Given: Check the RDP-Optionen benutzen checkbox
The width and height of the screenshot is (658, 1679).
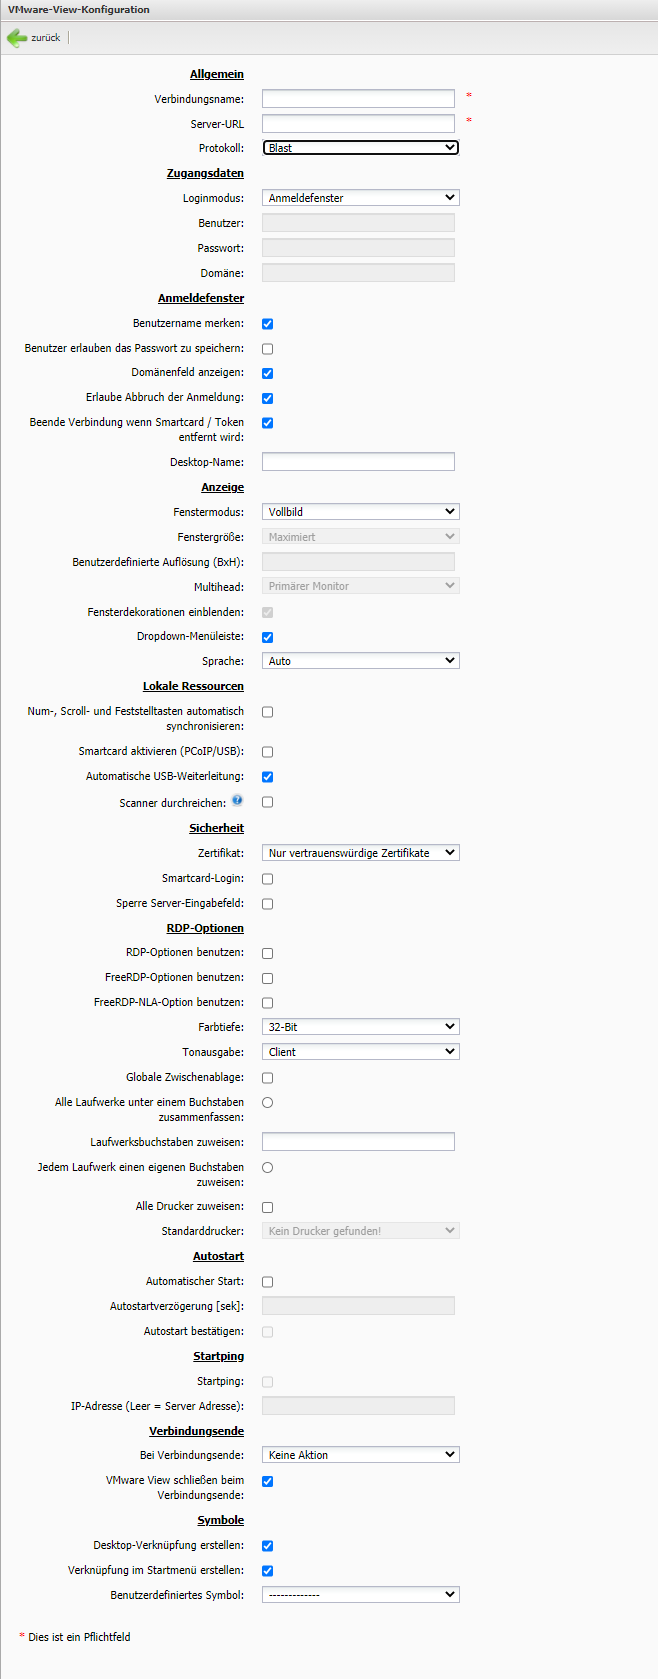Looking at the screenshot, I should tap(267, 954).
